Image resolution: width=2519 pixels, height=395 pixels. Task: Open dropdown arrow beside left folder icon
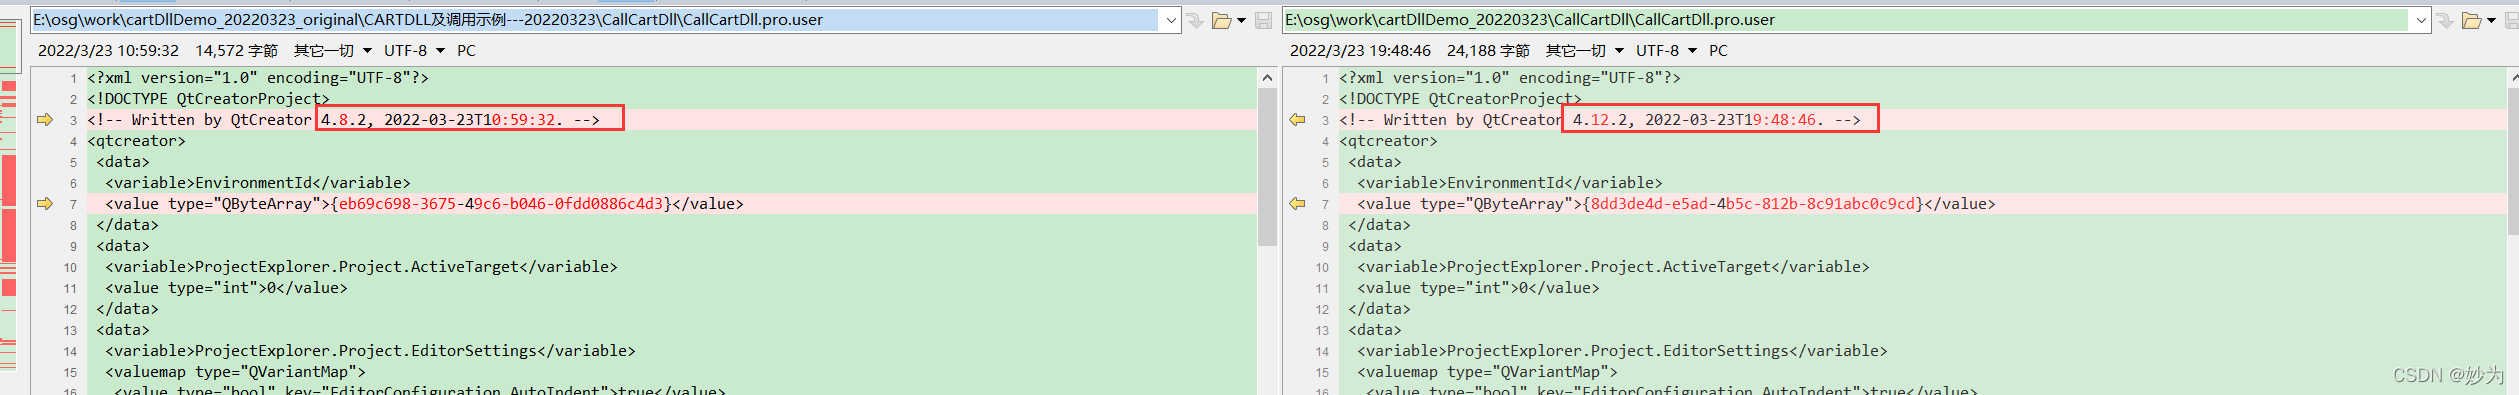pyautogui.click(x=1241, y=20)
